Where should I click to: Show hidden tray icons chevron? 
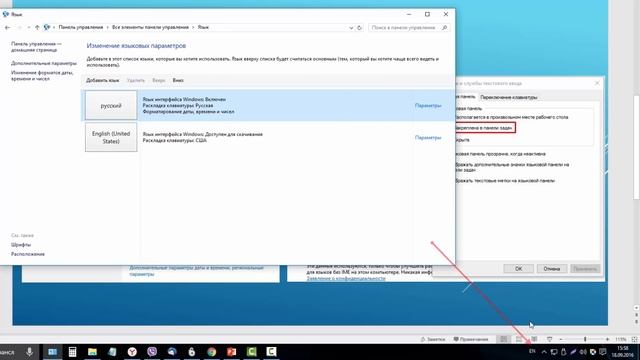[x=544, y=352]
